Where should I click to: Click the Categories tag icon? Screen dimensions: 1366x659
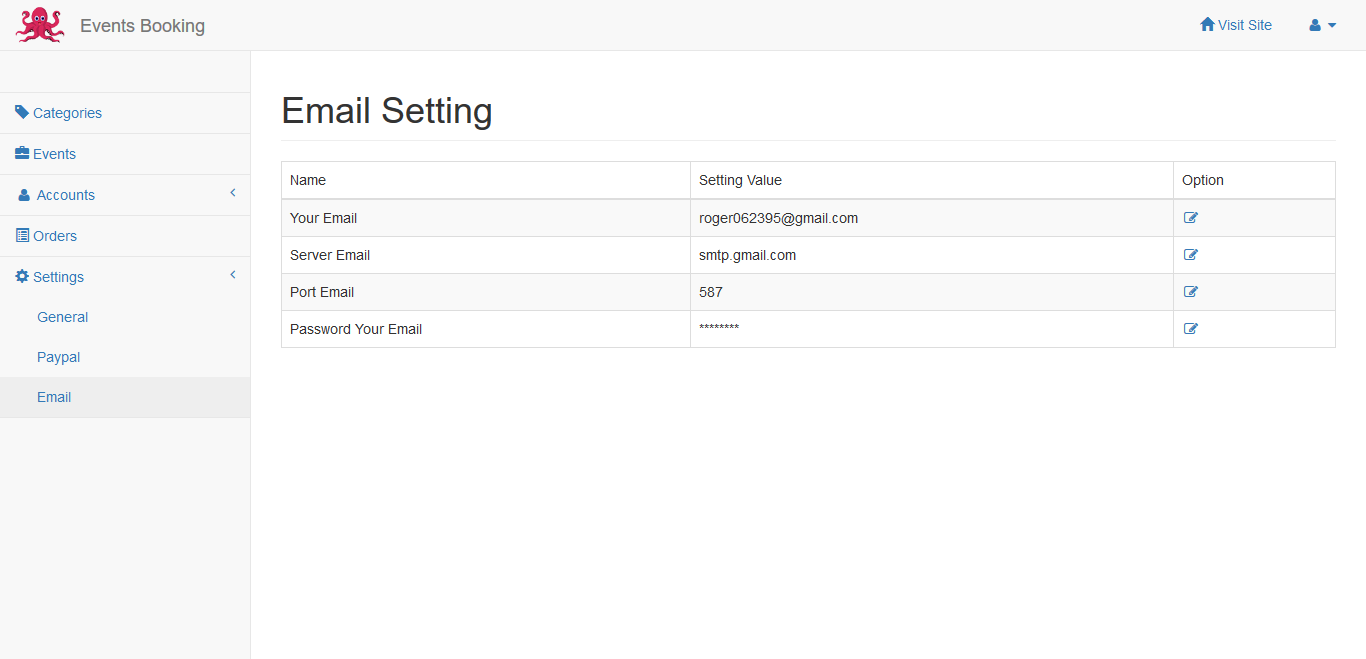click(22, 112)
